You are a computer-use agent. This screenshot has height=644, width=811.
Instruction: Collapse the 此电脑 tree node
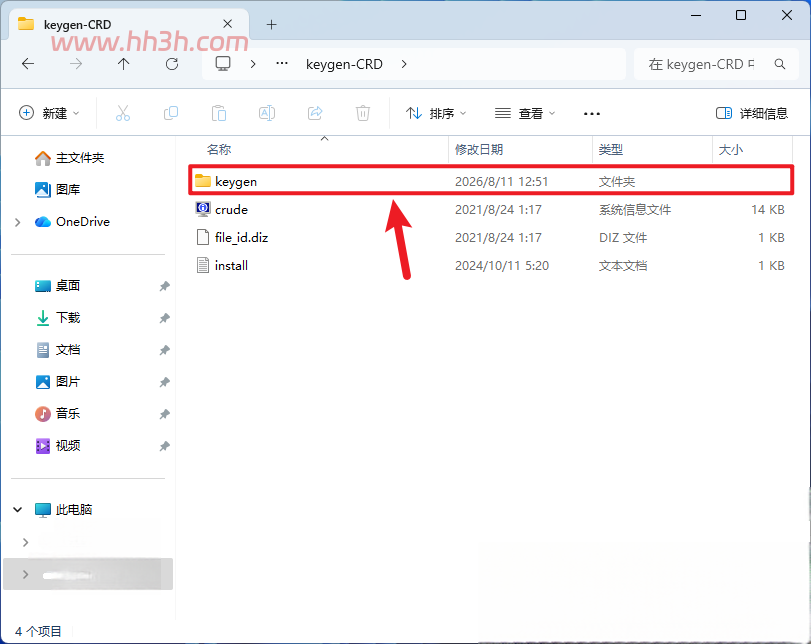tap(18, 510)
